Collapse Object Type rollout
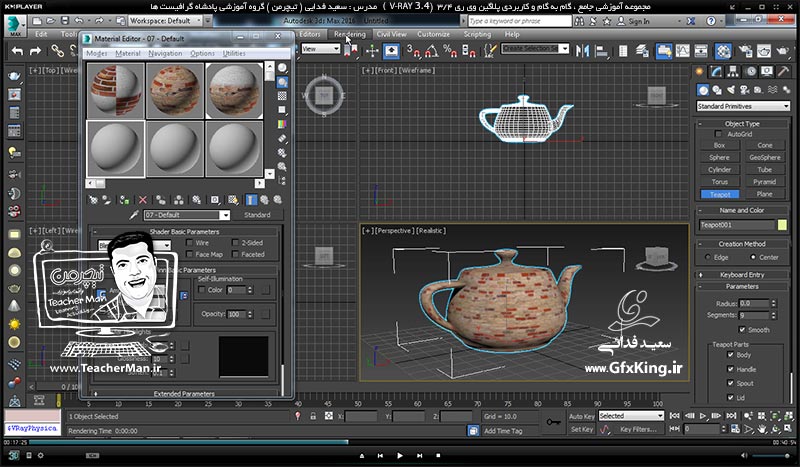The image size is (800, 467). 742,124
